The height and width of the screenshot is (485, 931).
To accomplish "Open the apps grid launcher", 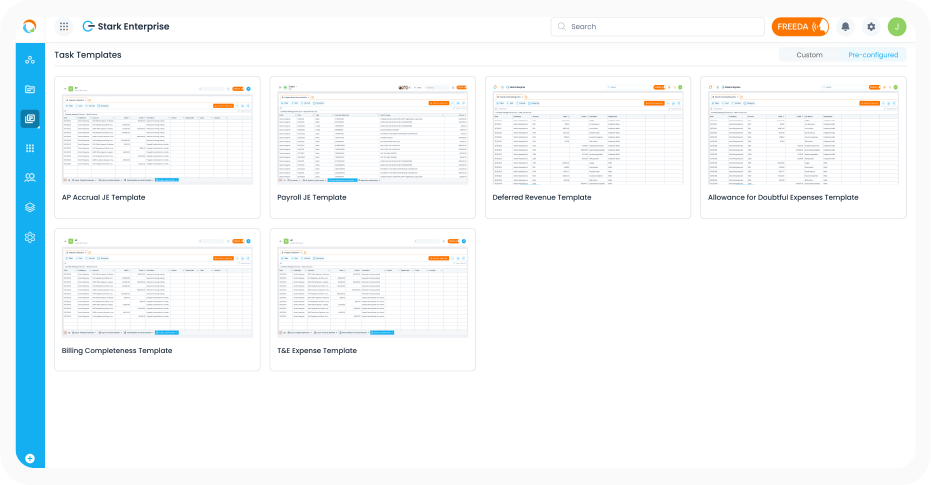I will [64, 27].
